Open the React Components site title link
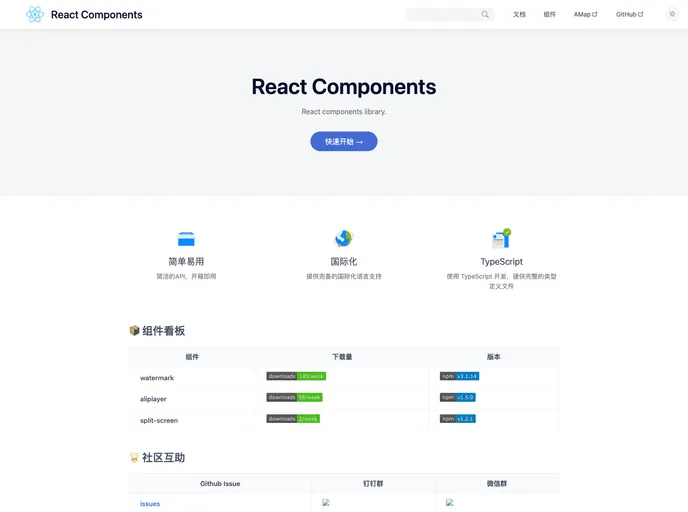This screenshot has width=688, height=512. pos(97,15)
